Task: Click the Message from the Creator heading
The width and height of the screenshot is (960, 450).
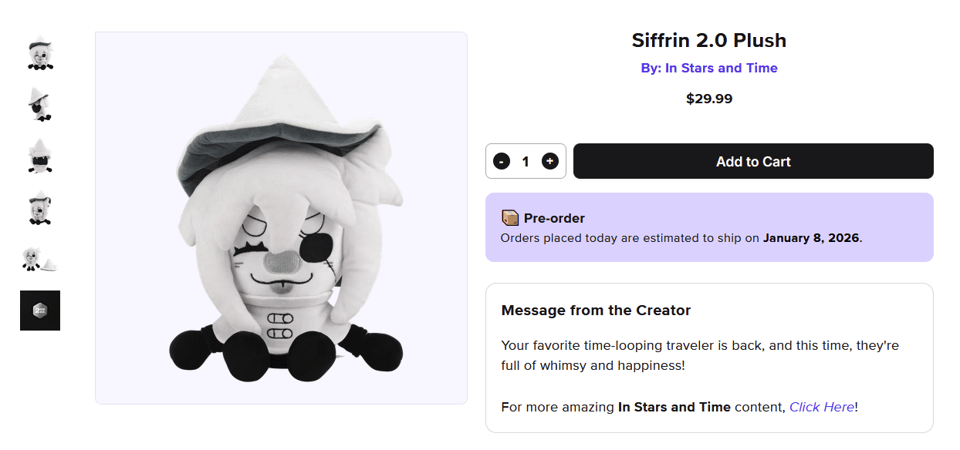Action: [x=596, y=310]
